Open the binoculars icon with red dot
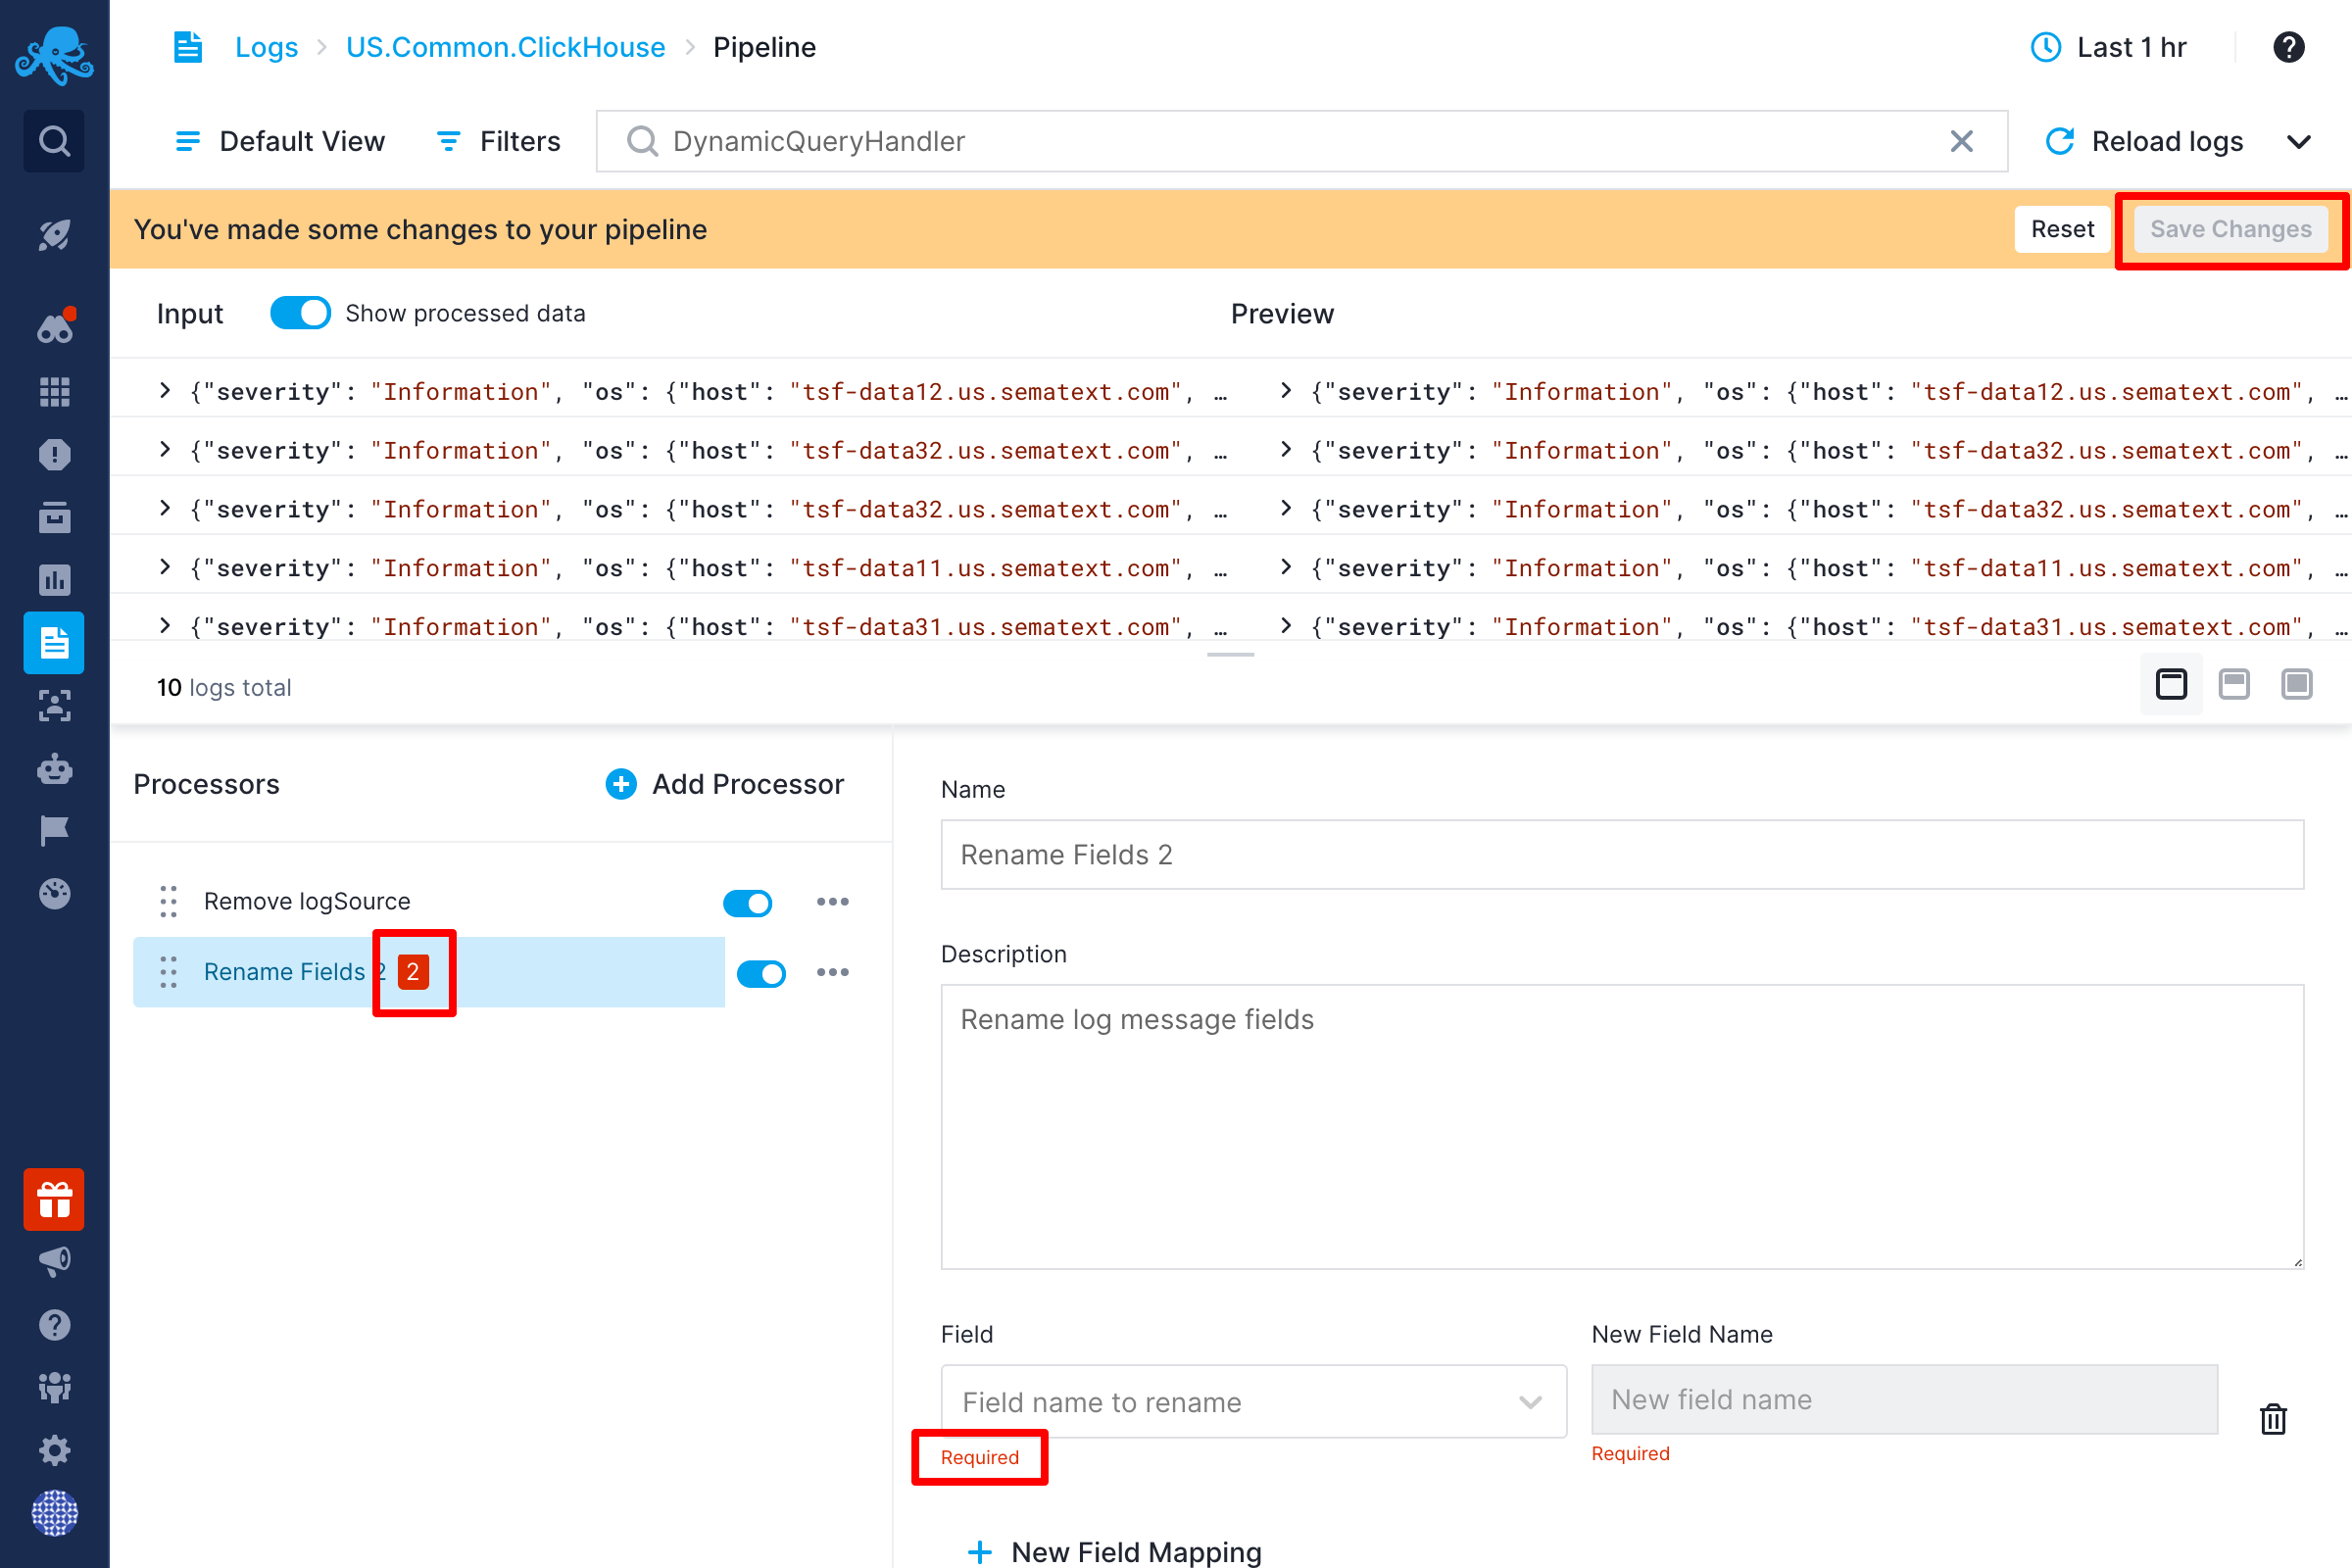Viewport: 2352px width, 1568px height. click(x=55, y=326)
